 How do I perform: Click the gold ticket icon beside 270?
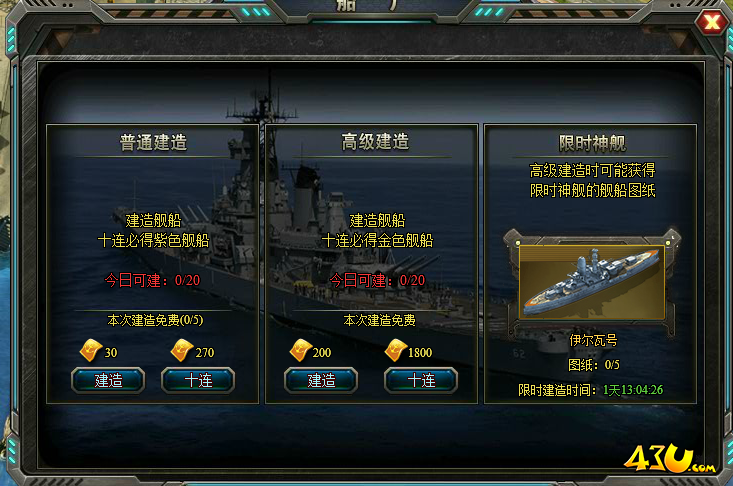pos(182,351)
